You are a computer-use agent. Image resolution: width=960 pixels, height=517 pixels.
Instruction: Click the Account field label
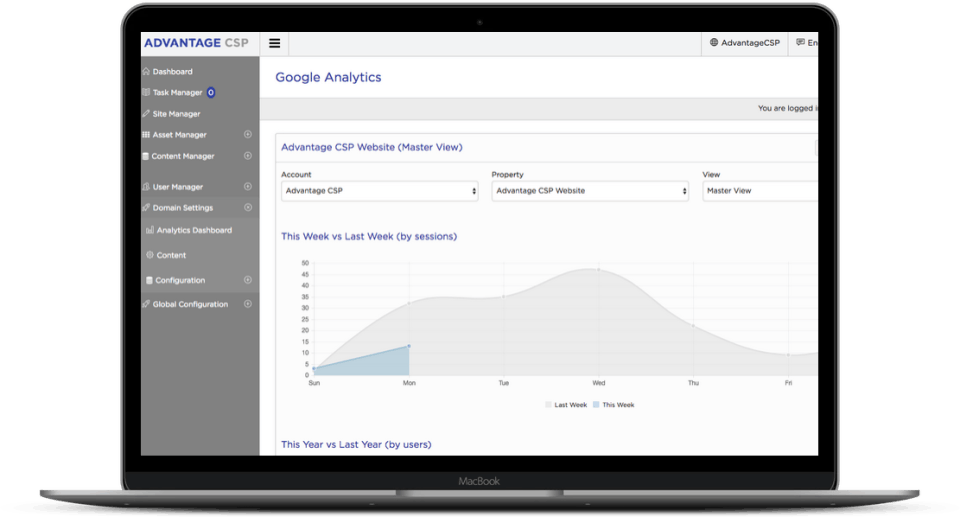(296, 175)
